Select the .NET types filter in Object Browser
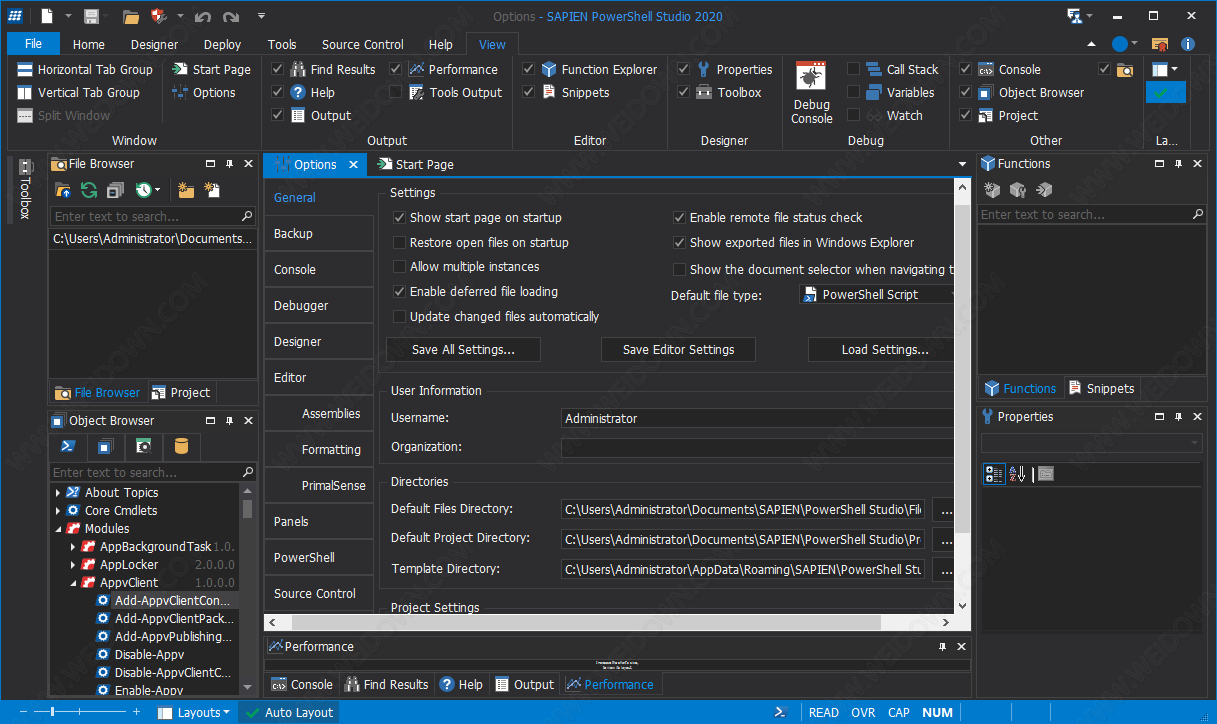The height and width of the screenshot is (724, 1217). [x=106, y=446]
